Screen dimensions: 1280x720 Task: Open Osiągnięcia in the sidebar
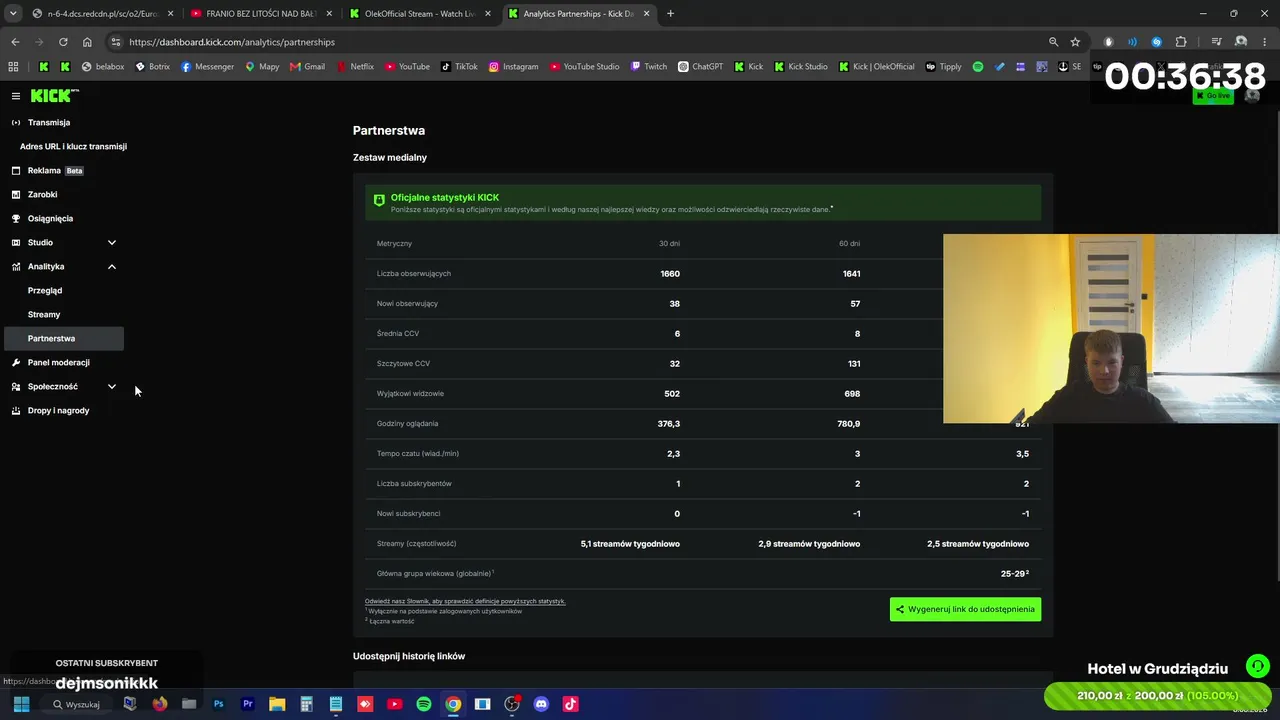pos(50,218)
